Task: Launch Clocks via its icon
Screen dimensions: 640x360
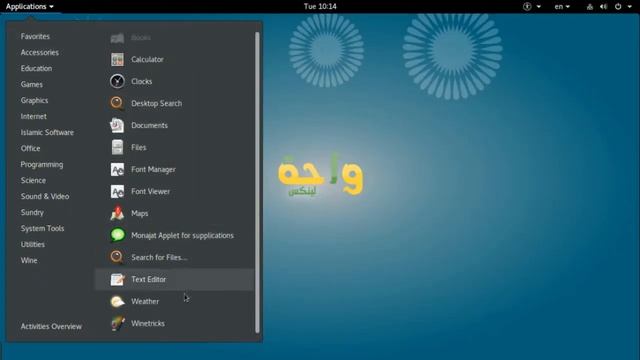Action: pyautogui.click(x=118, y=82)
